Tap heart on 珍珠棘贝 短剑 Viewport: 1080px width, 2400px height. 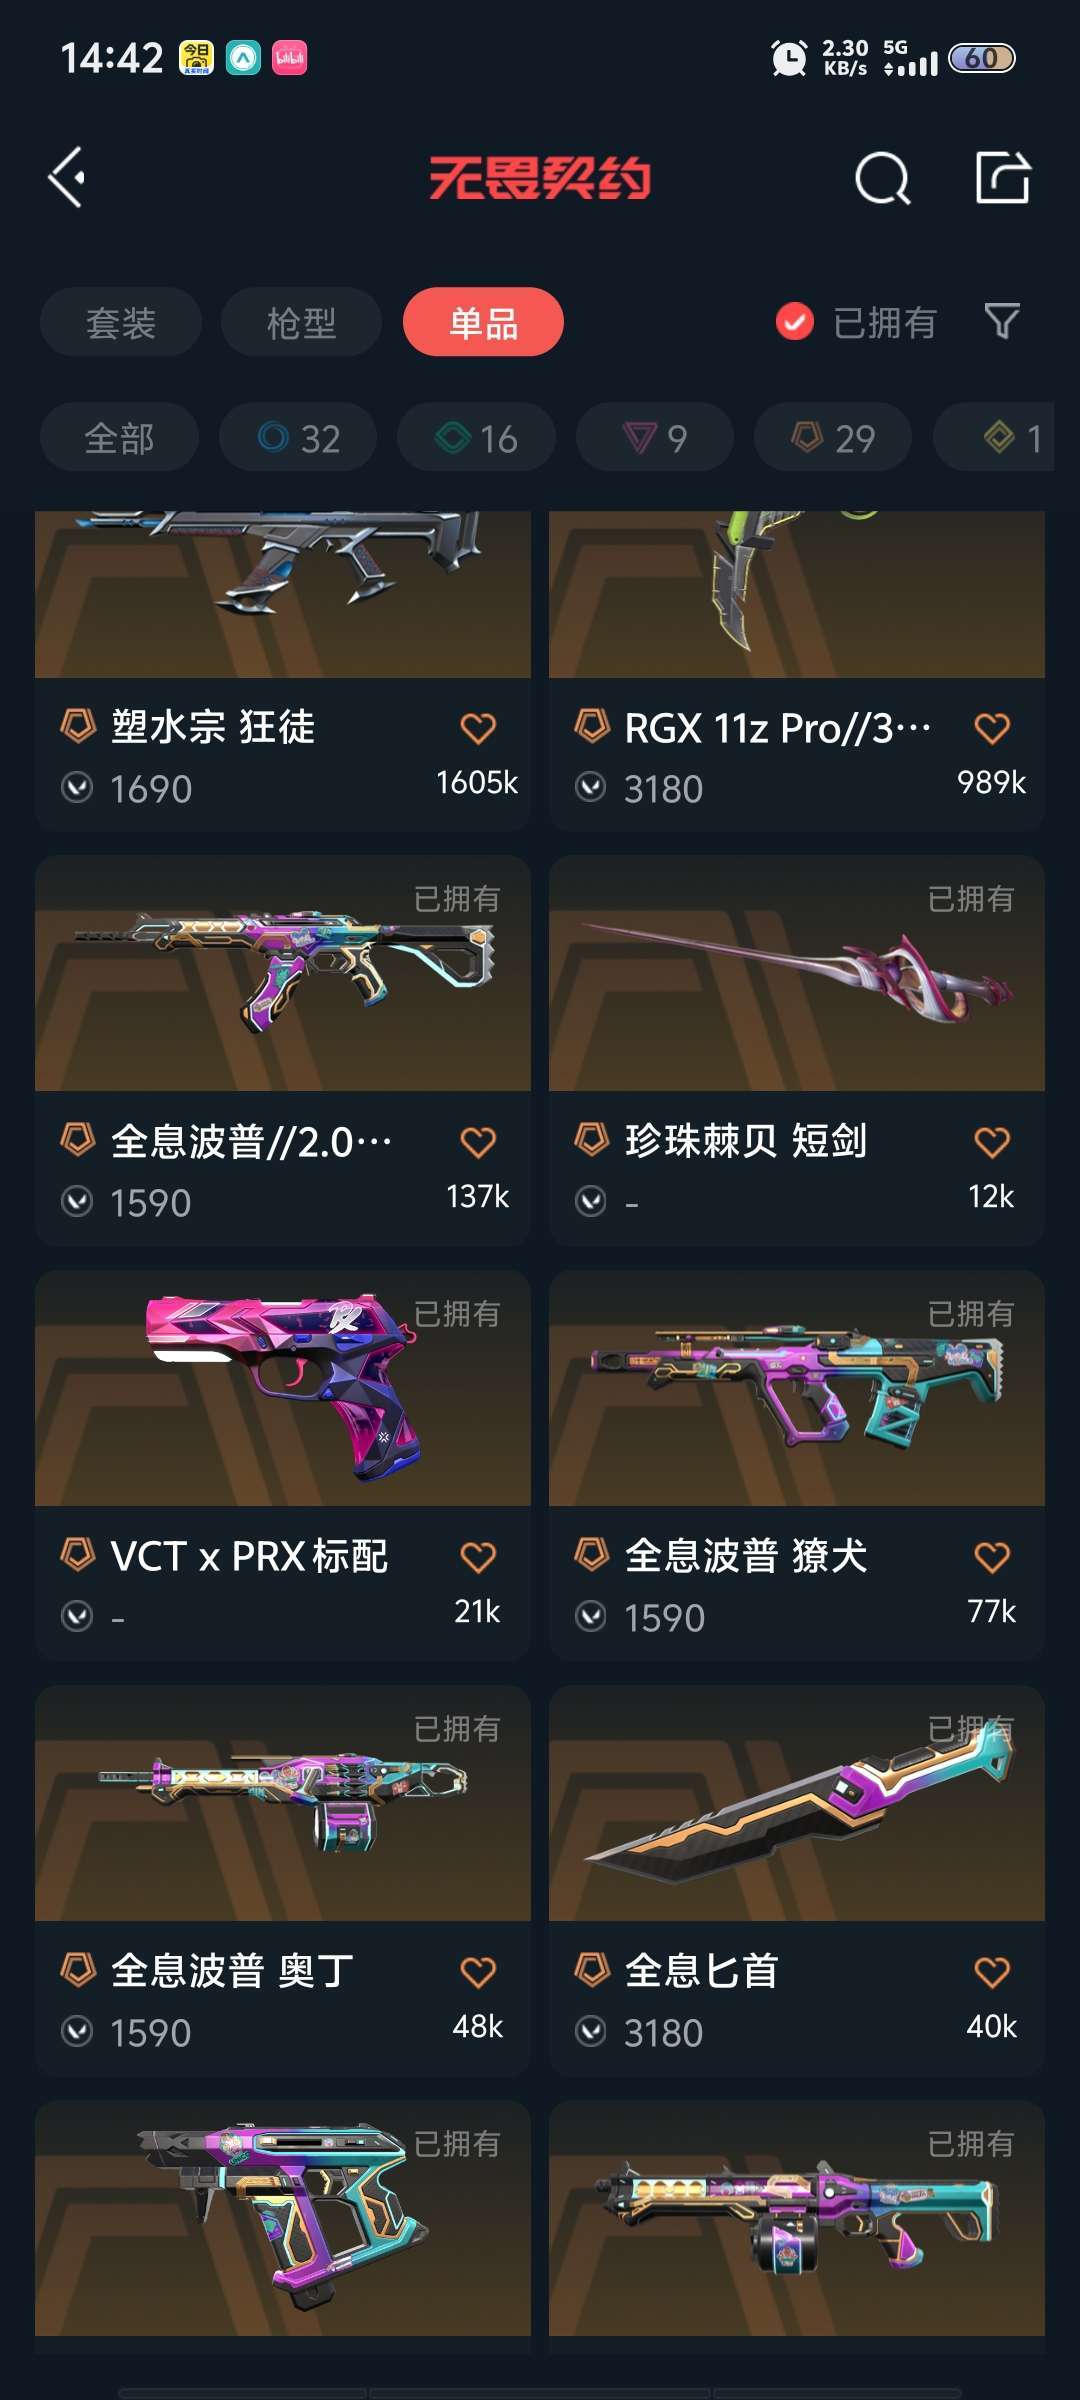click(992, 1142)
